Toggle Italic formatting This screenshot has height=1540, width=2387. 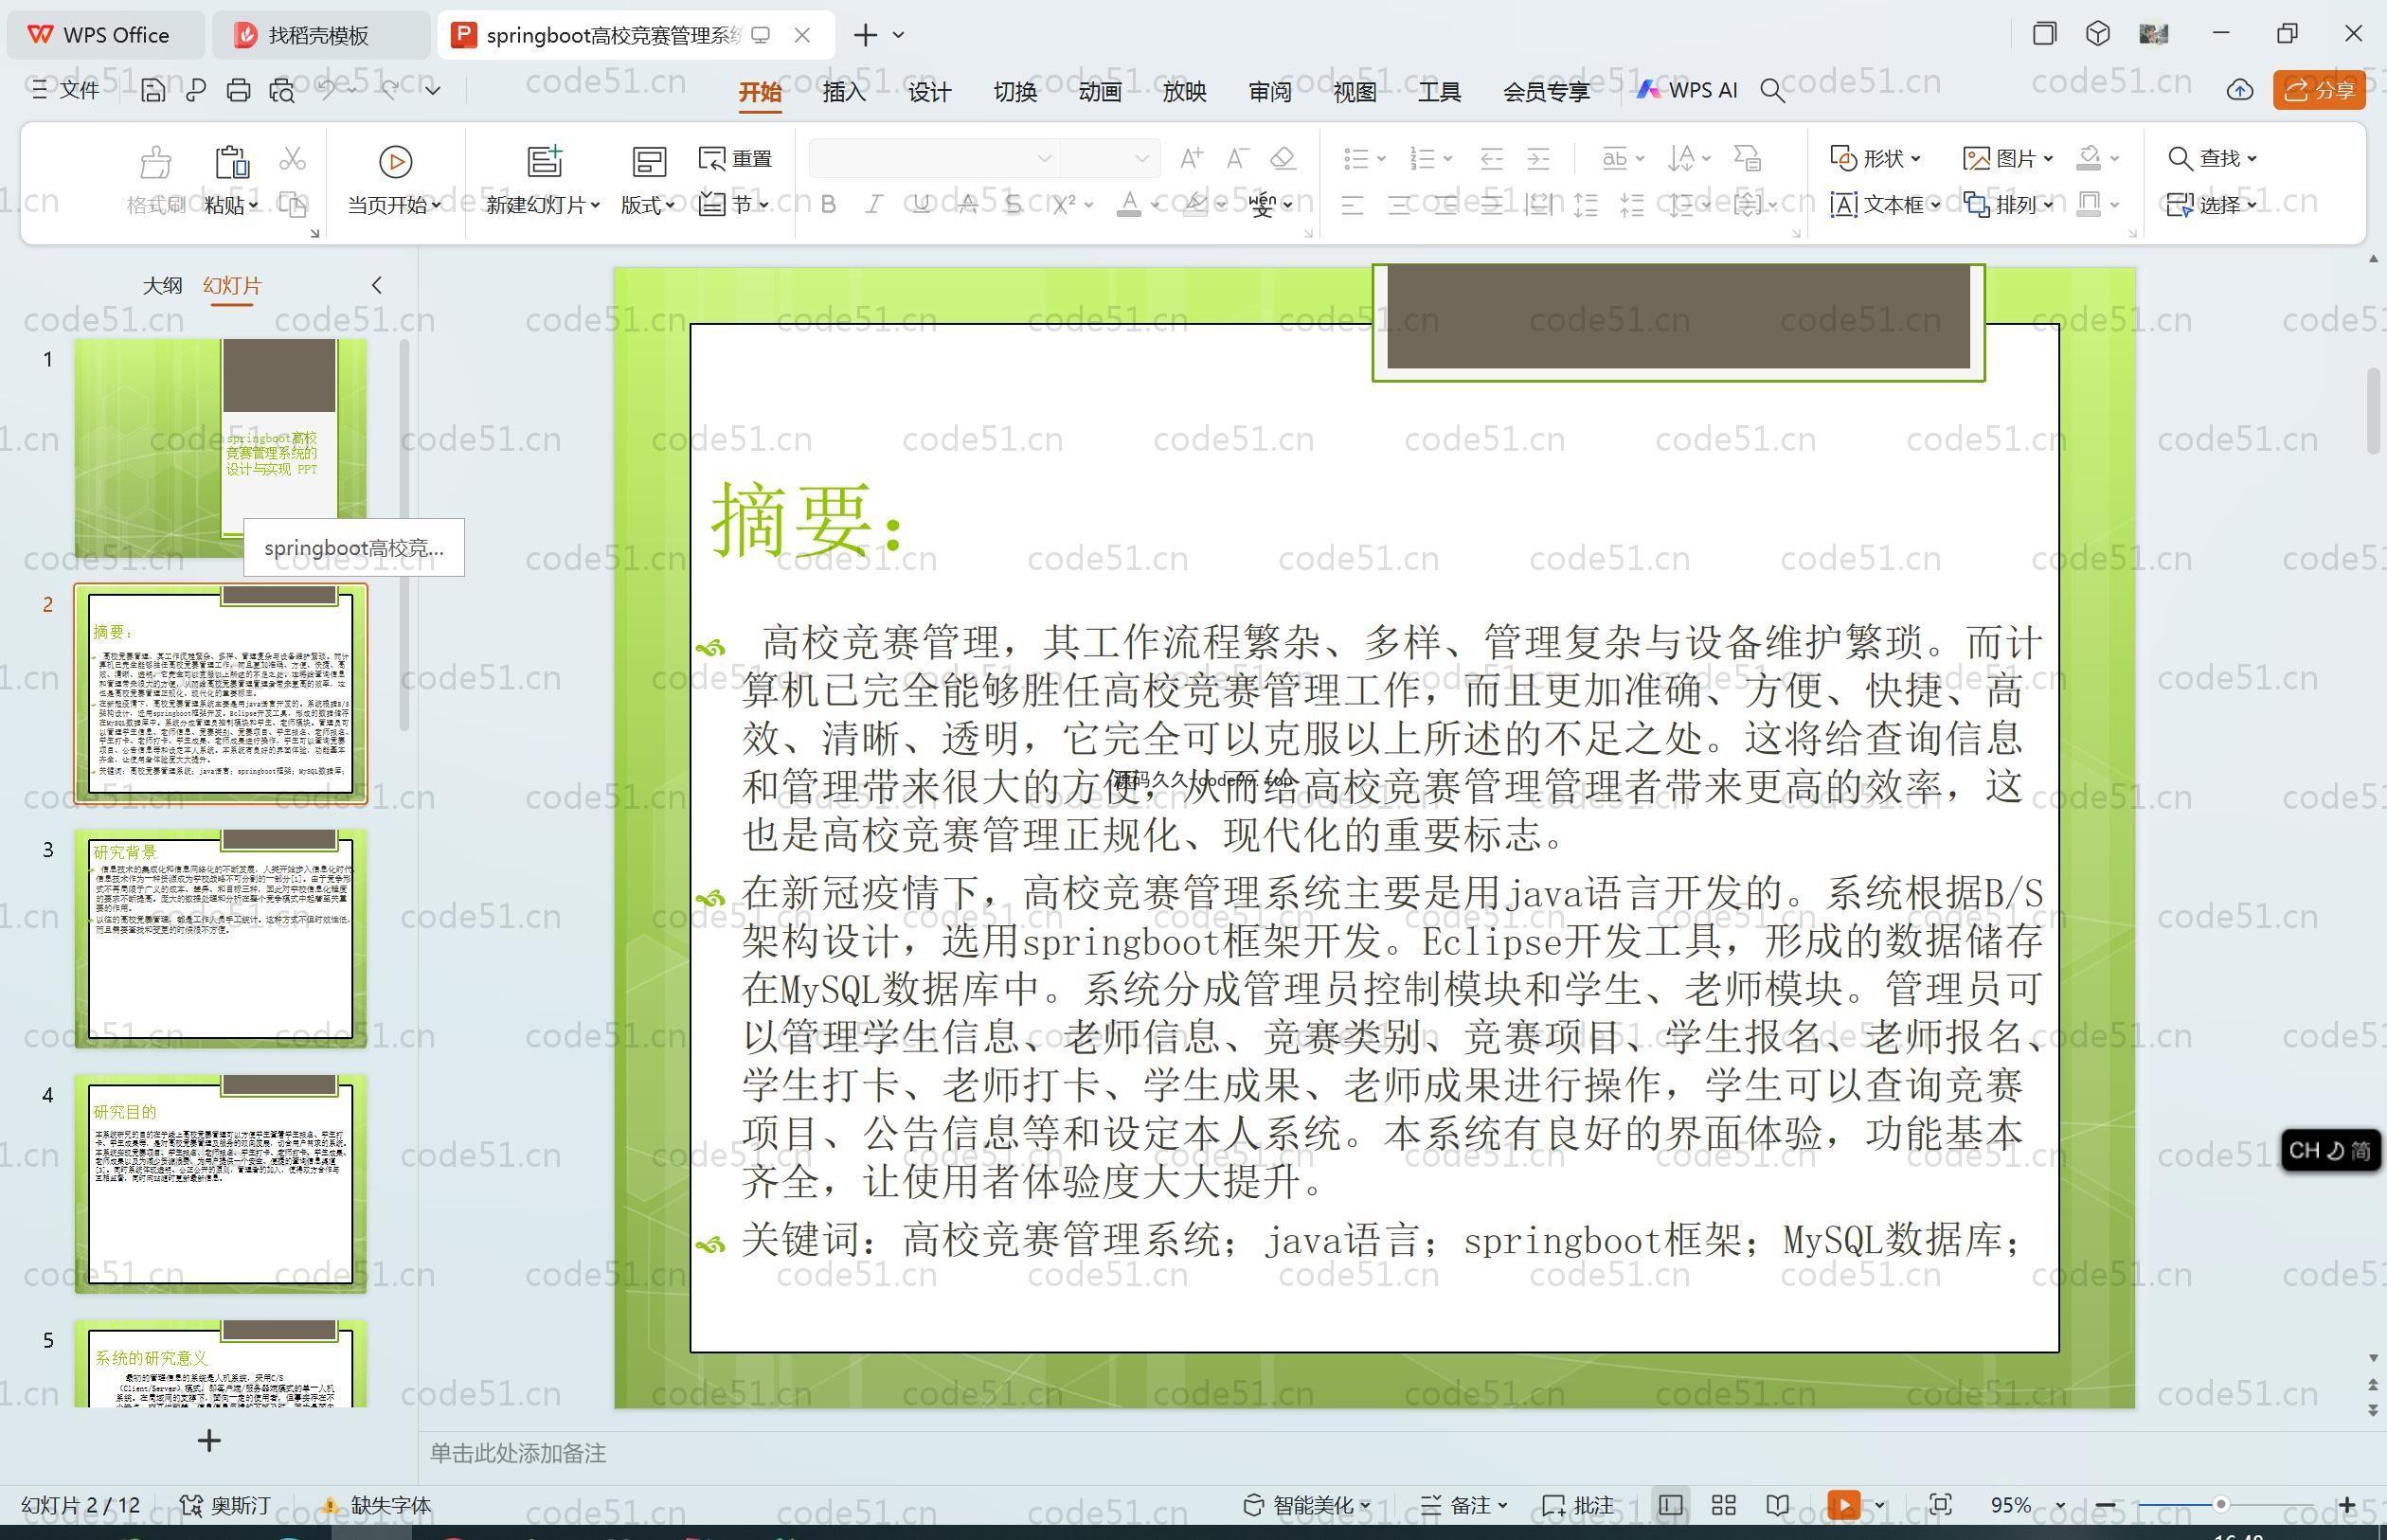click(x=874, y=205)
